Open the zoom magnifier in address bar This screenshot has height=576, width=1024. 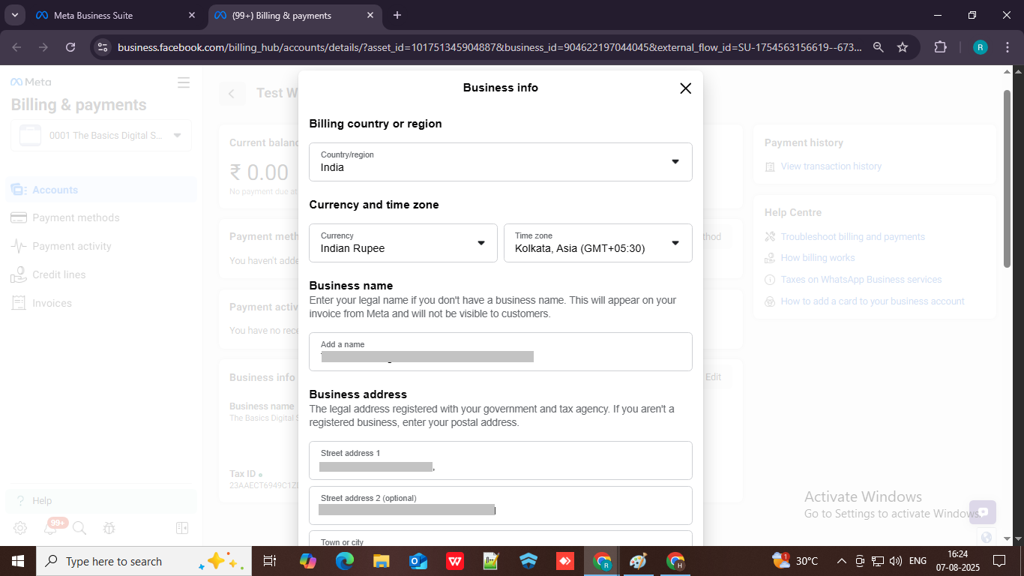(878, 47)
